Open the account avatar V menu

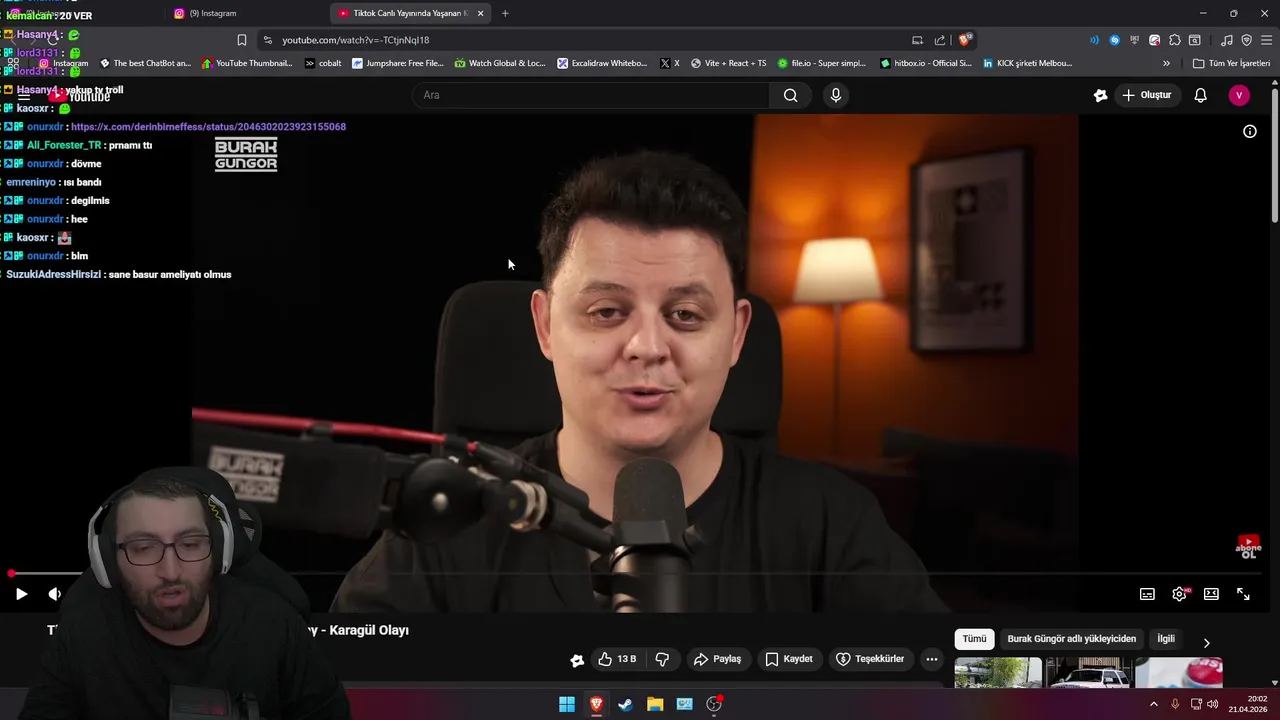1239,95
